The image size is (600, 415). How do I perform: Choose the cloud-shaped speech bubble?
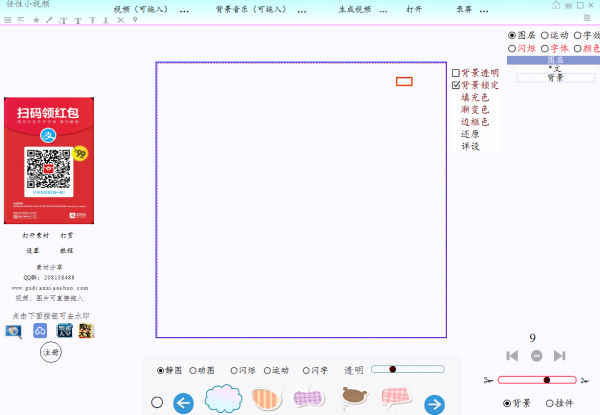pos(223,399)
